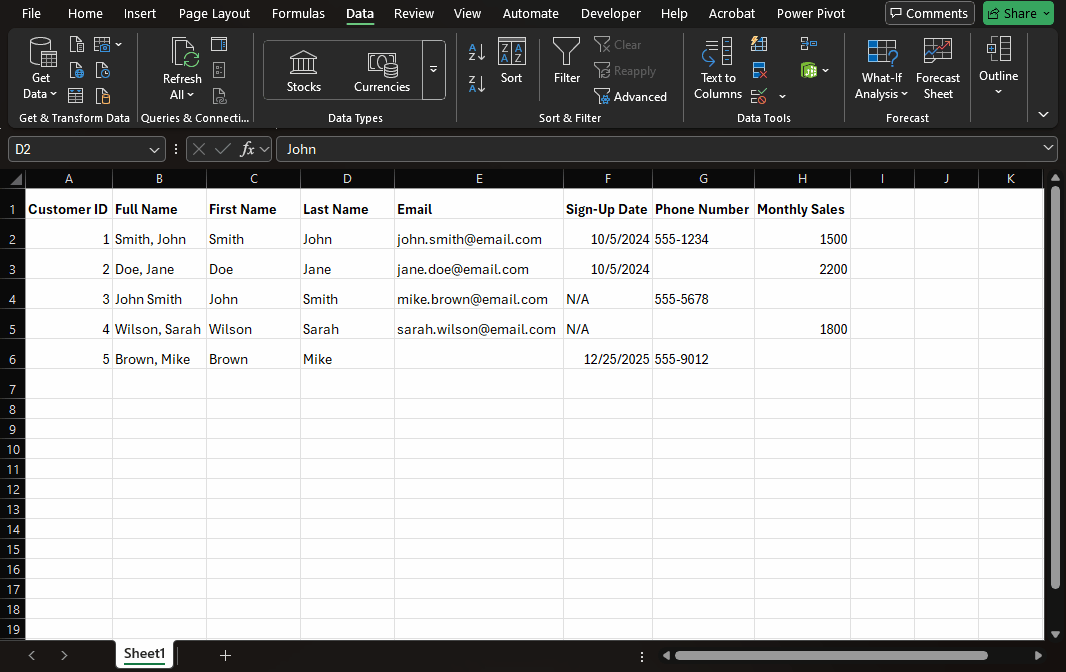Image resolution: width=1066 pixels, height=672 pixels.
Task: Switch to the Formulas ribbon tab
Action: tap(298, 14)
